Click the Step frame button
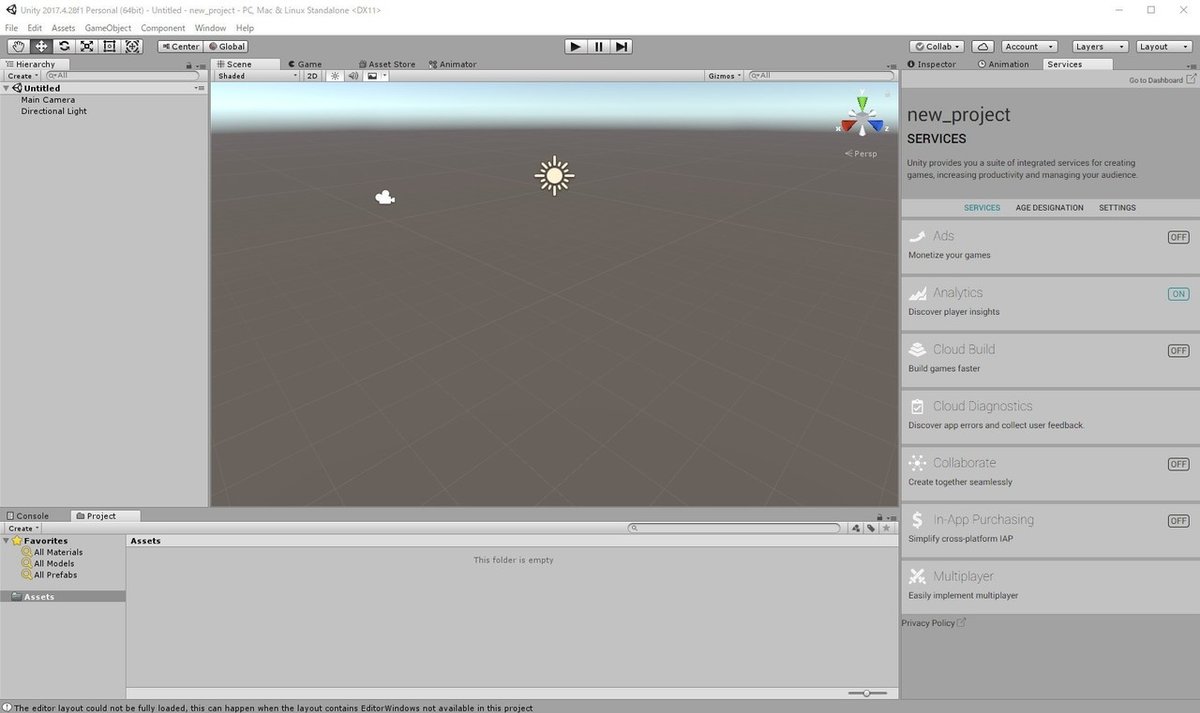 [621, 46]
